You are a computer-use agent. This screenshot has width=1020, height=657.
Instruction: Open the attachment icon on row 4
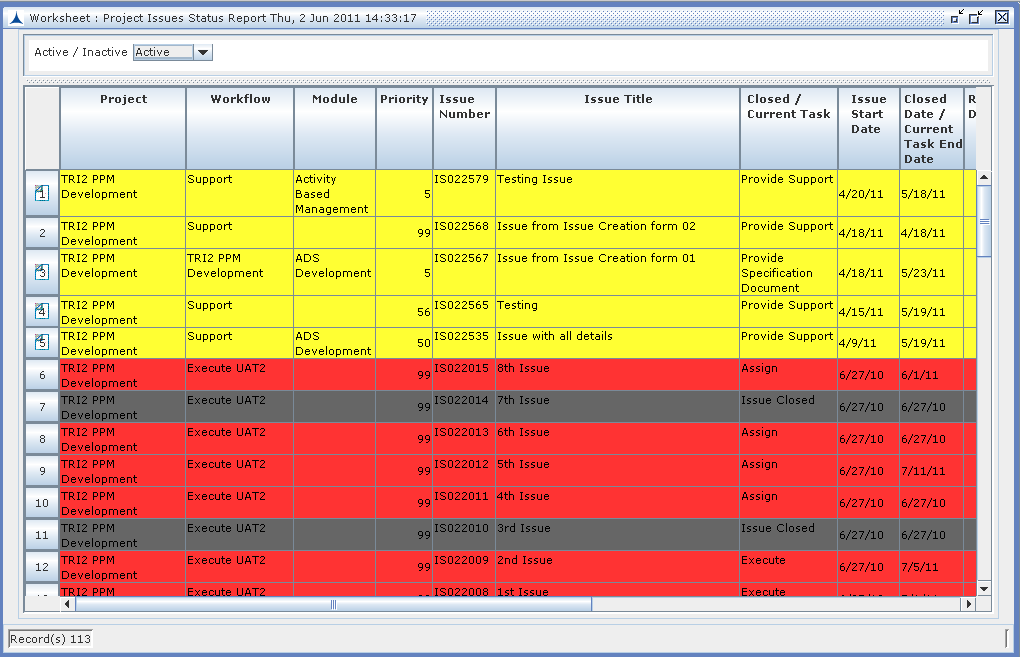42,311
